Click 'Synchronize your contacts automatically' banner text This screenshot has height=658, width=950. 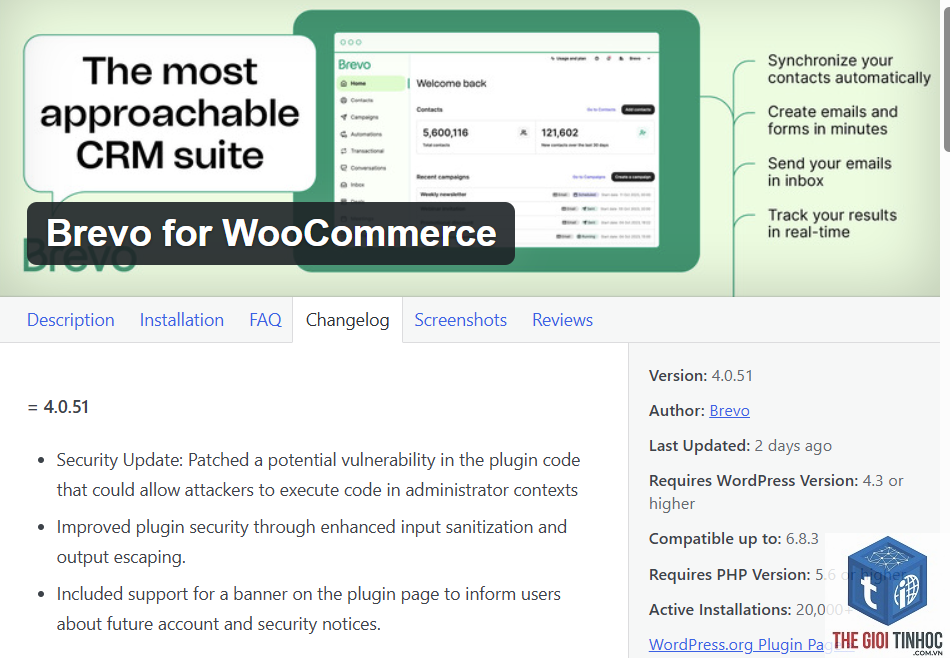(849, 69)
